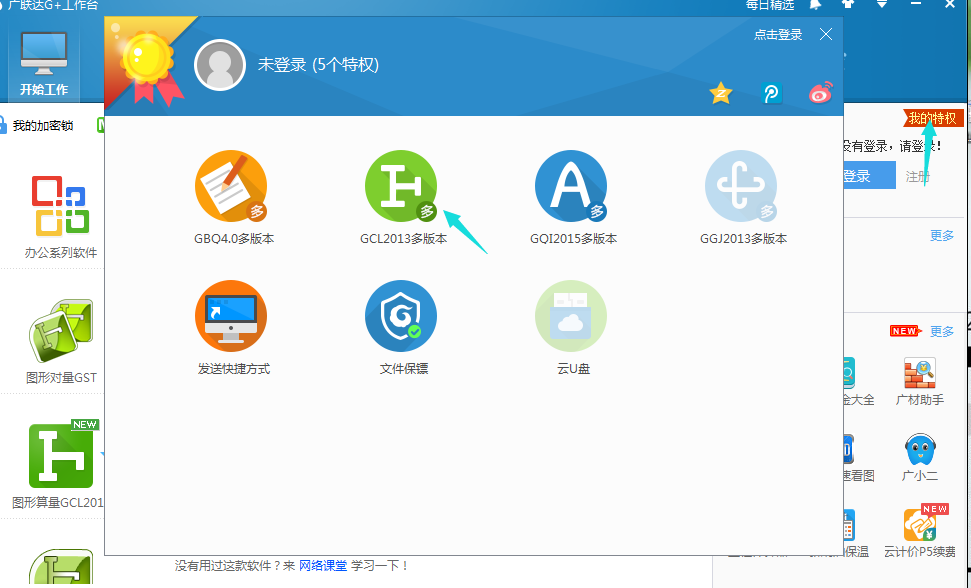Click the 我的特权 red banner
The height and width of the screenshot is (588, 971).
click(x=933, y=118)
